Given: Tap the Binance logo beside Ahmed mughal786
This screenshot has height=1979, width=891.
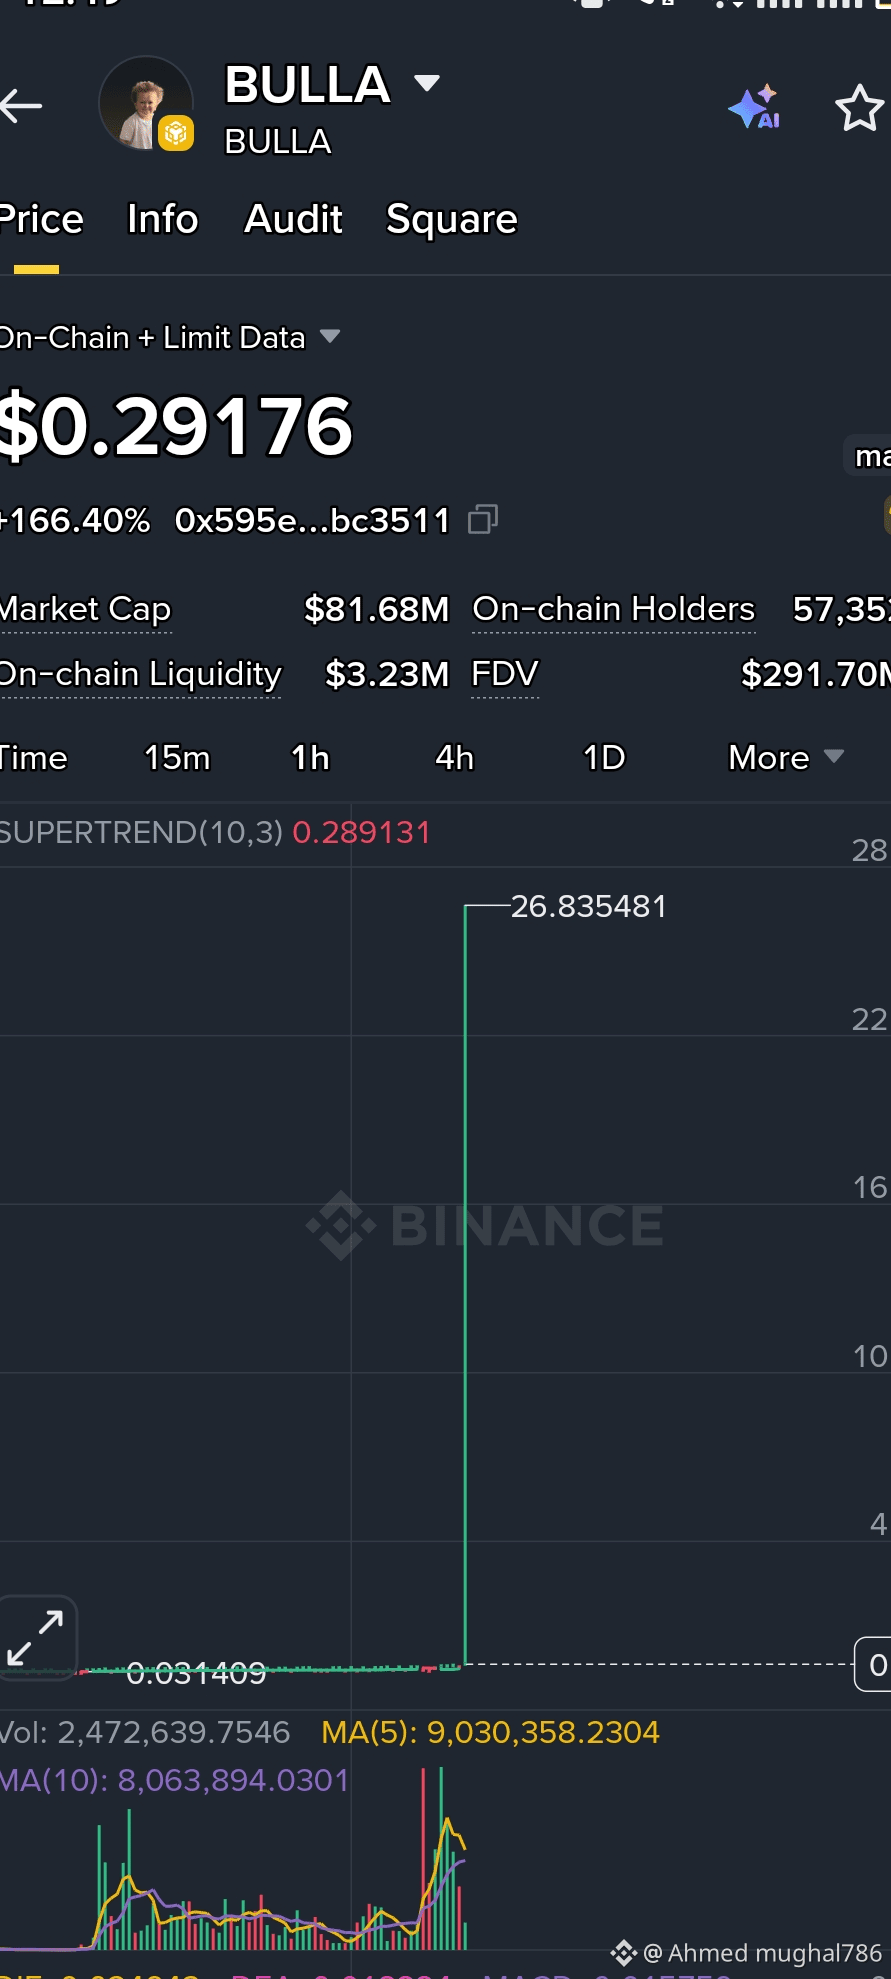Looking at the screenshot, I should (x=624, y=1952).
